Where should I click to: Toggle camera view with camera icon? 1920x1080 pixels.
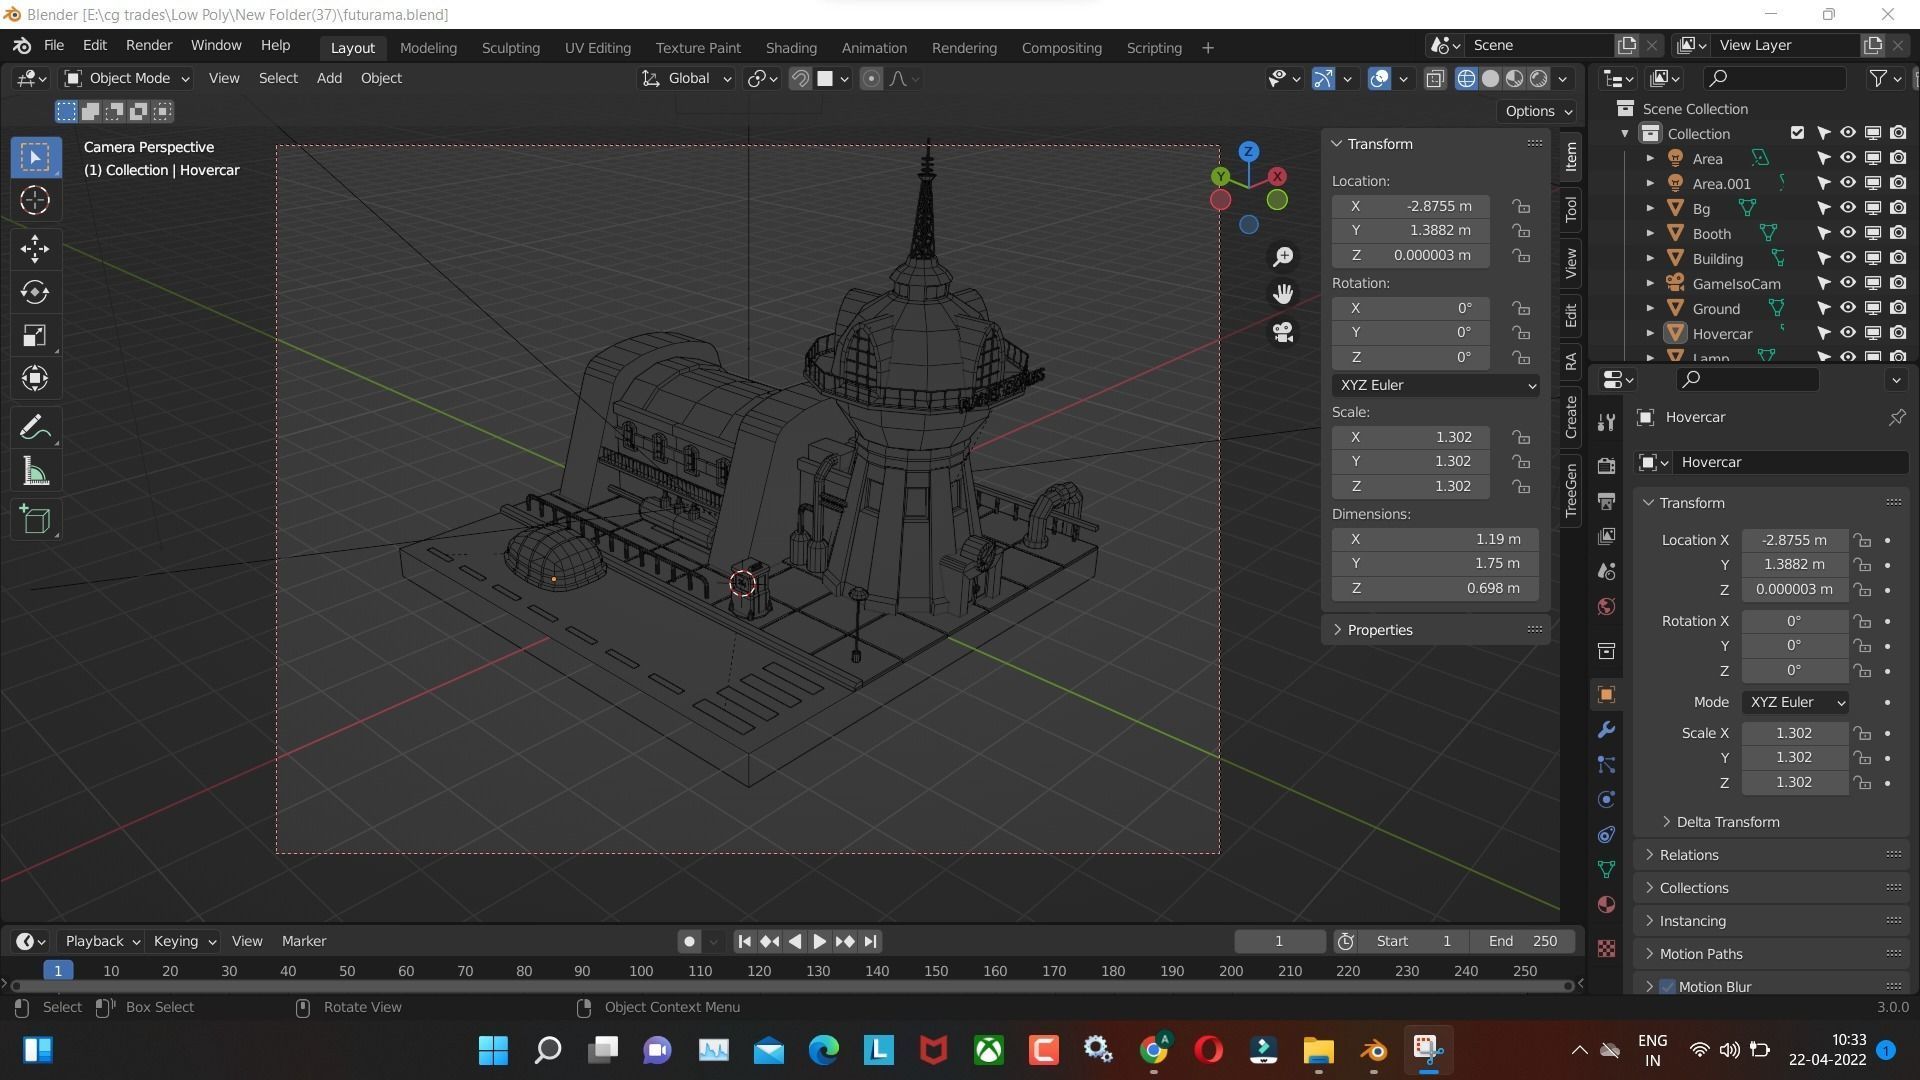(x=1283, y=332)
